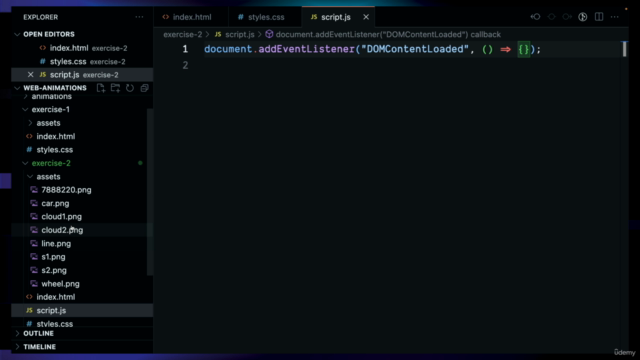Expand the Timeline section

[40, 347]
